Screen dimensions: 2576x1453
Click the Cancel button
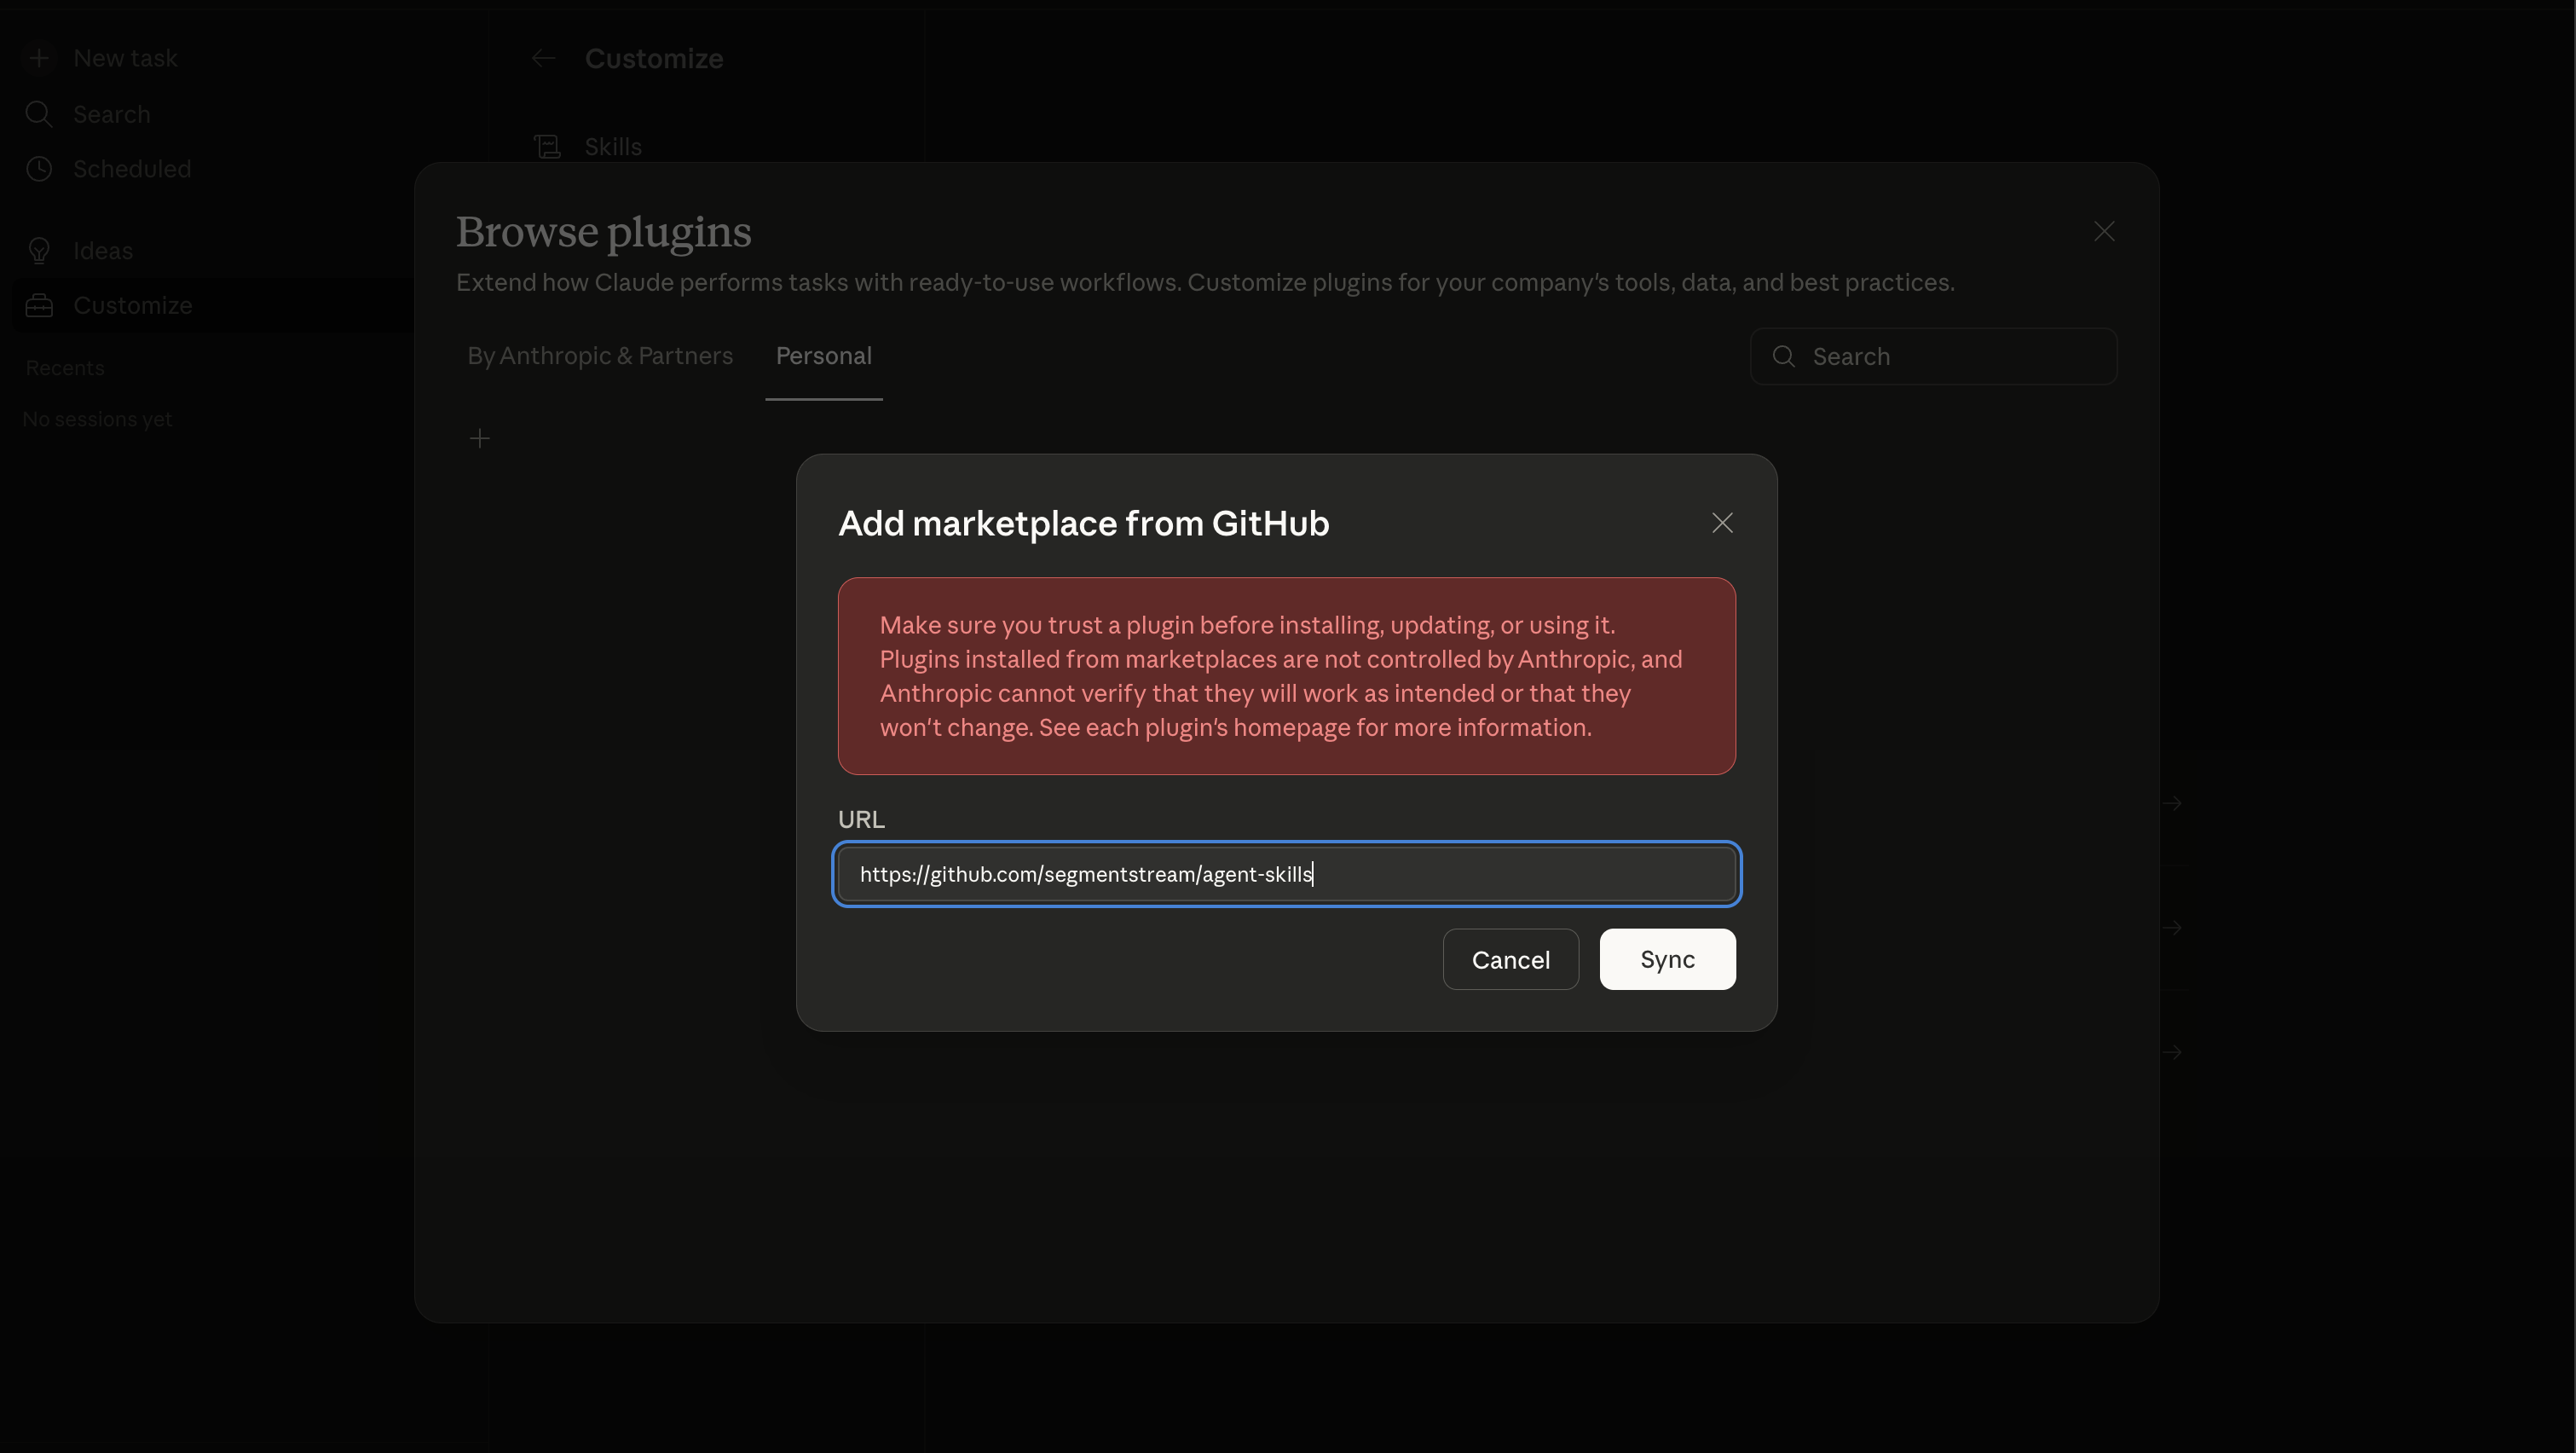[1510, 959]
